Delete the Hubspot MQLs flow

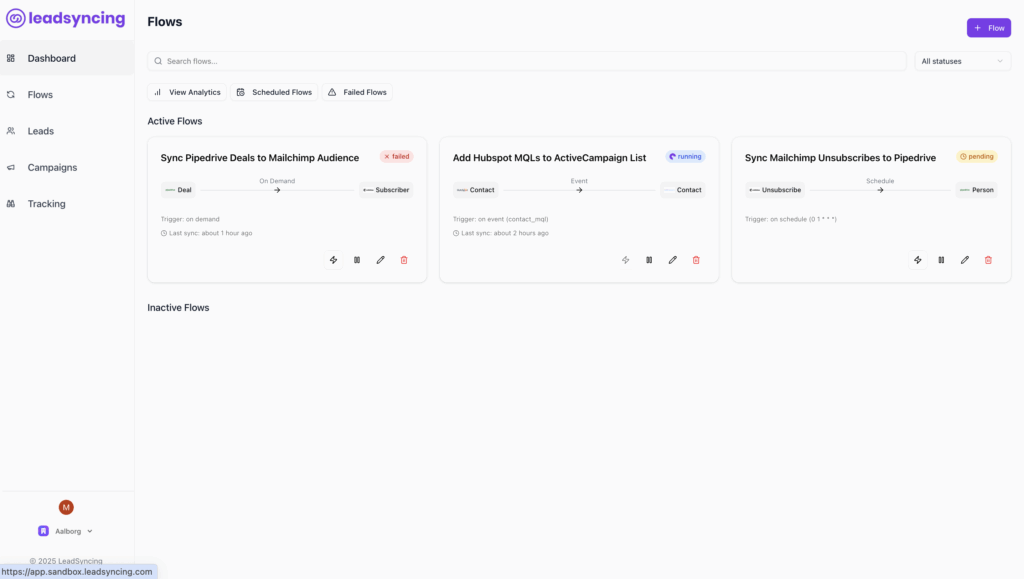coord(696,260)
